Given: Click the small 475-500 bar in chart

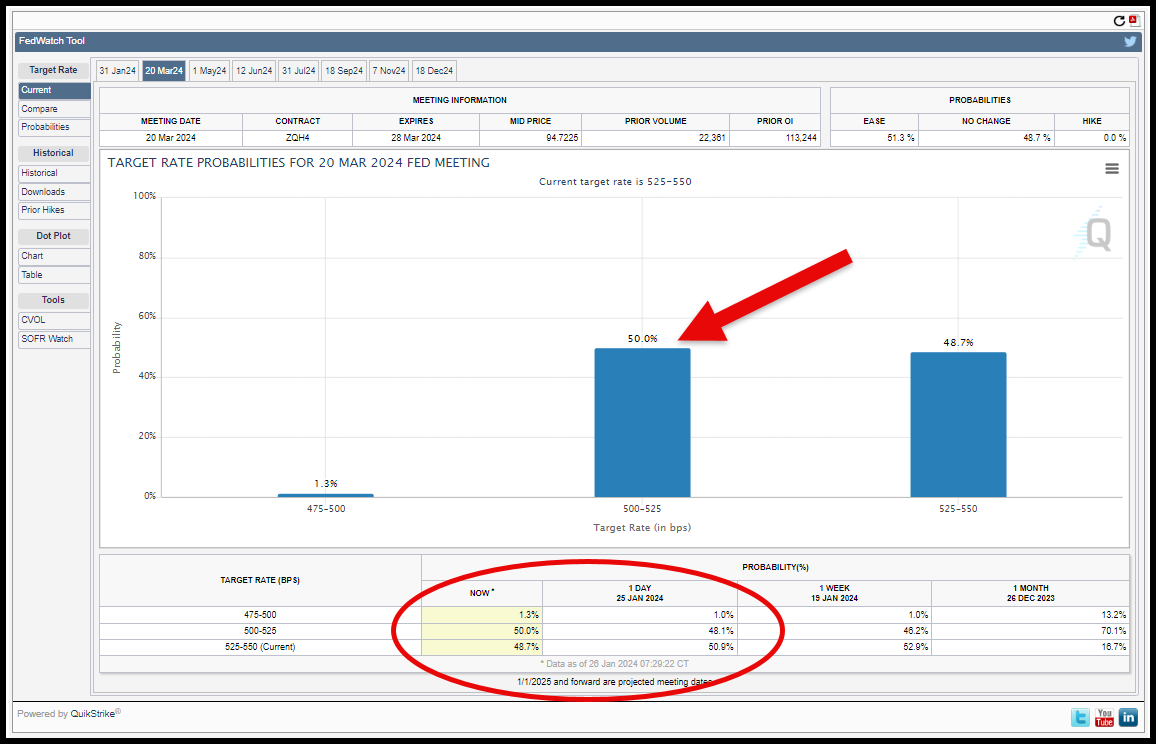Looking at the screenshot, I should pyautogui.click(x=326, y=496).
